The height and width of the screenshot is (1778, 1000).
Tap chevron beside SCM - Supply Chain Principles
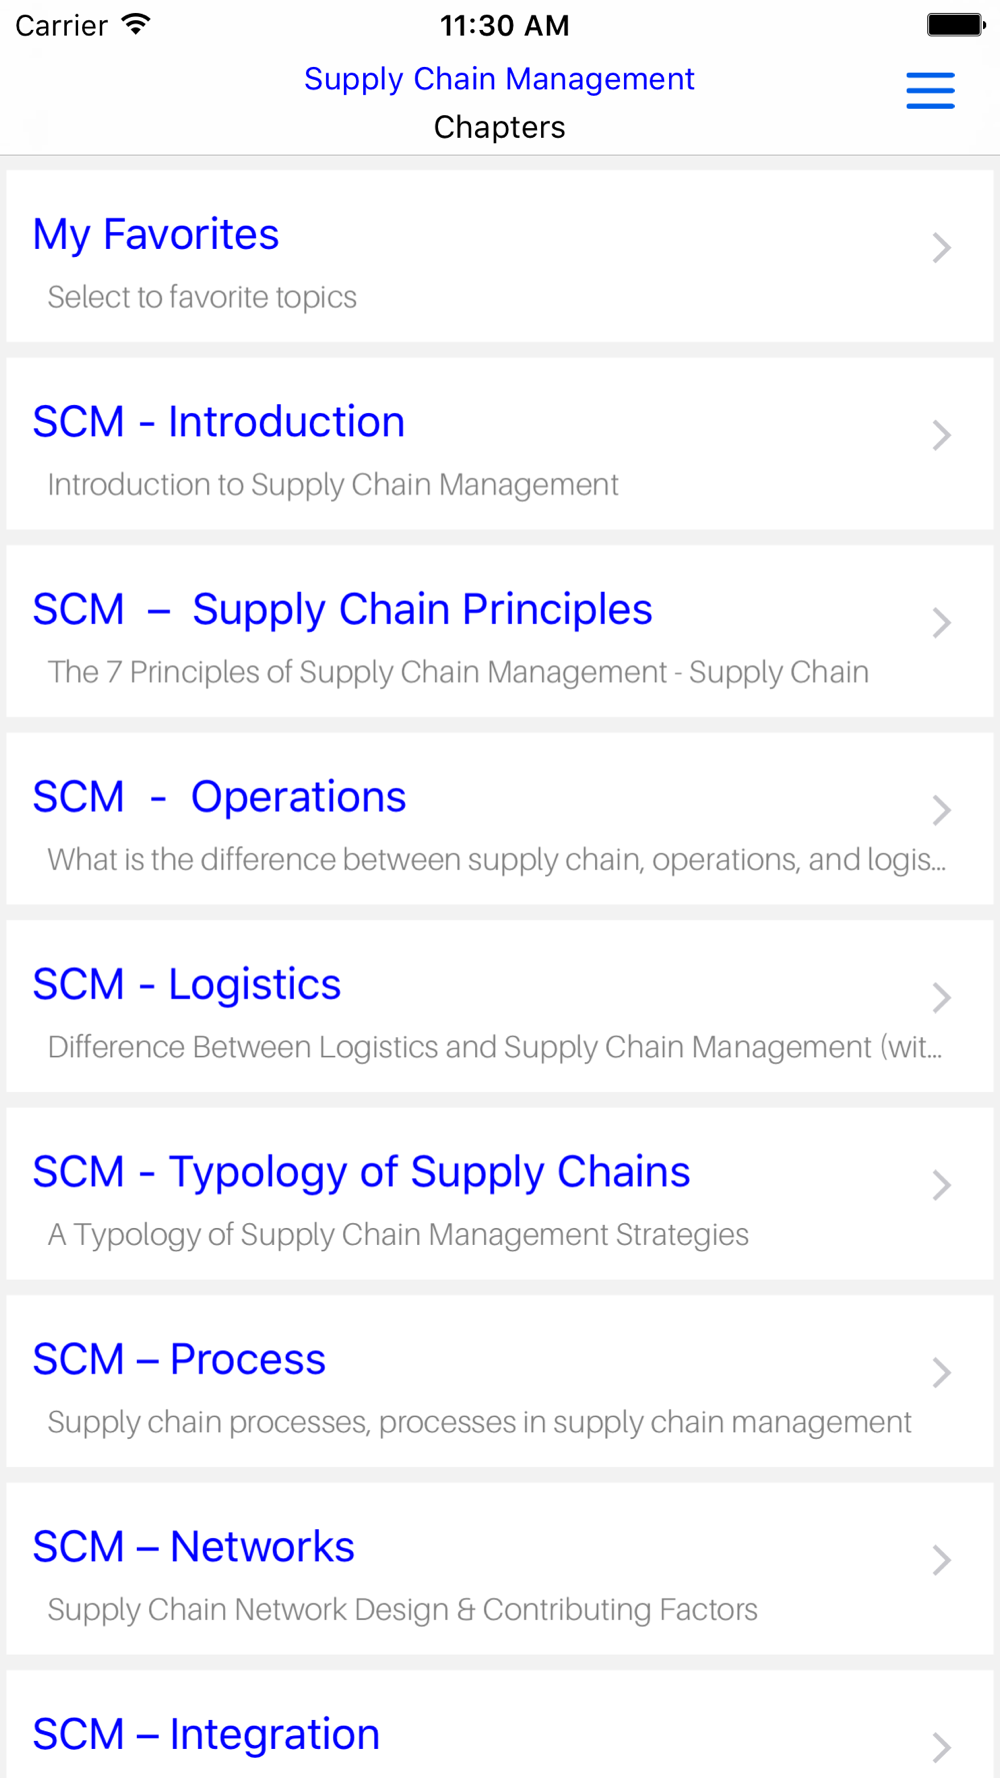click(941, 623)
